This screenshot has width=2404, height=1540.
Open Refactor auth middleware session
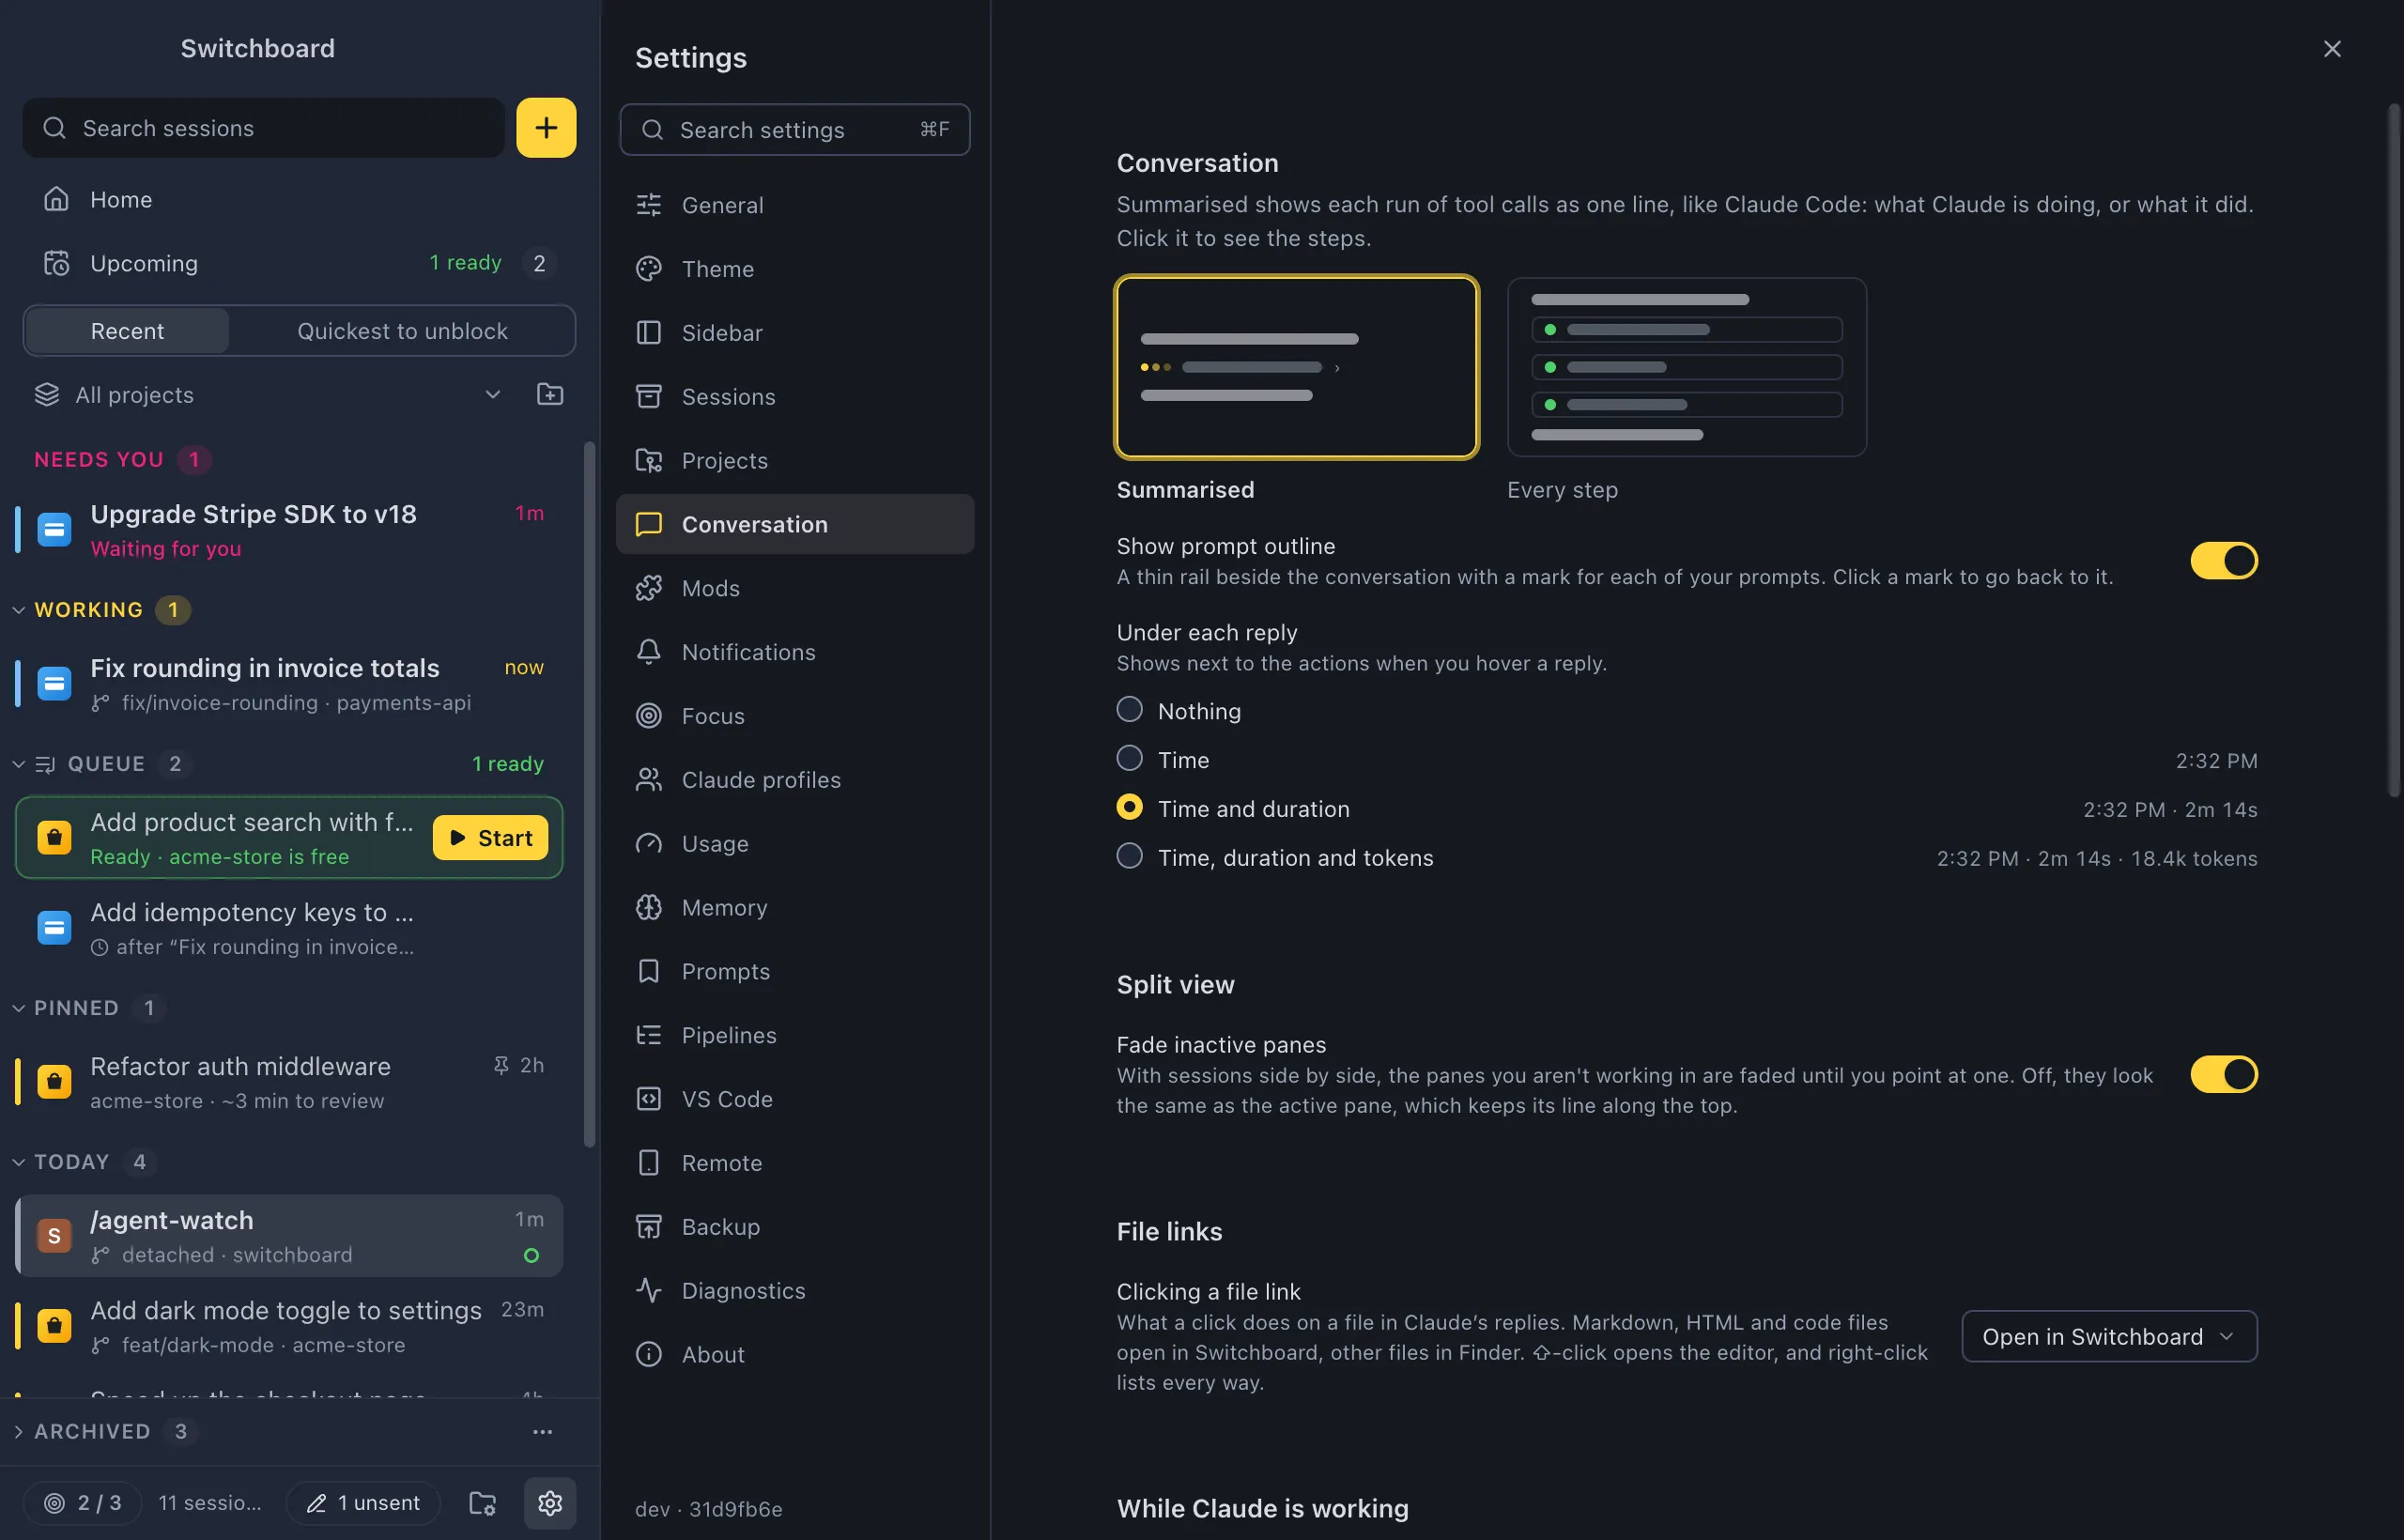pyautogui.click(x=288, y=1082)
